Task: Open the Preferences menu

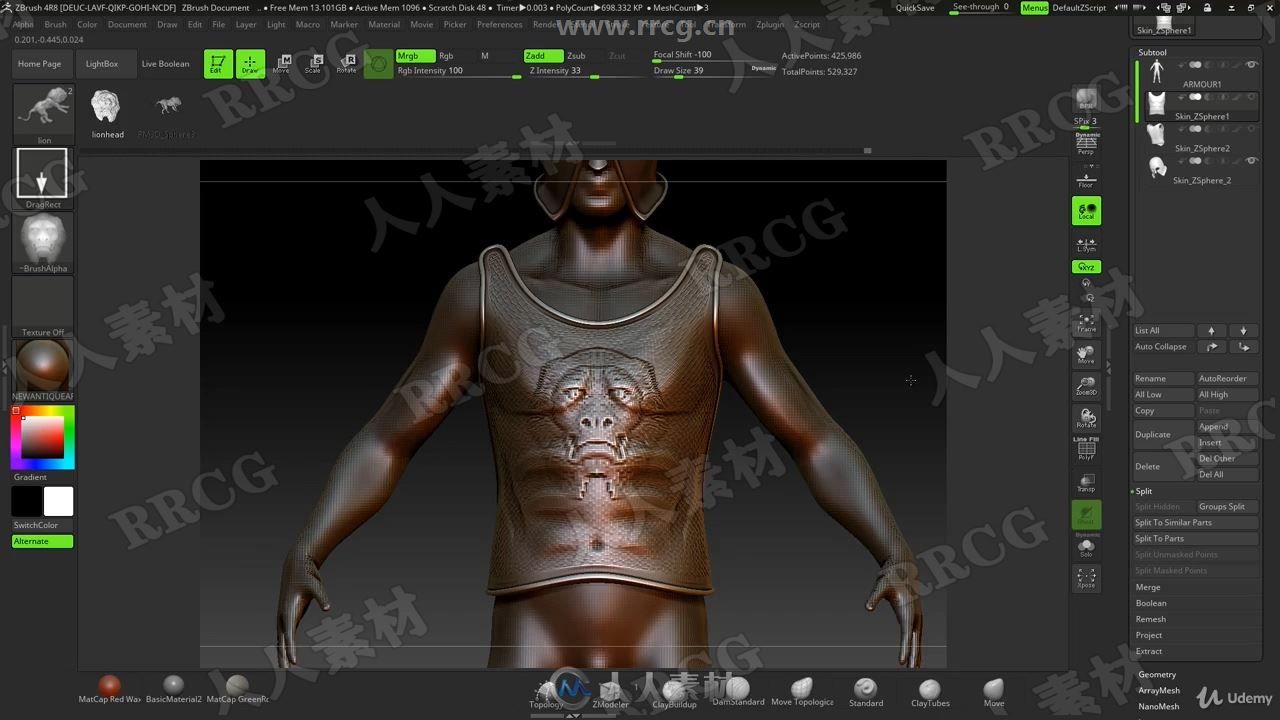Action: (499, 24)
